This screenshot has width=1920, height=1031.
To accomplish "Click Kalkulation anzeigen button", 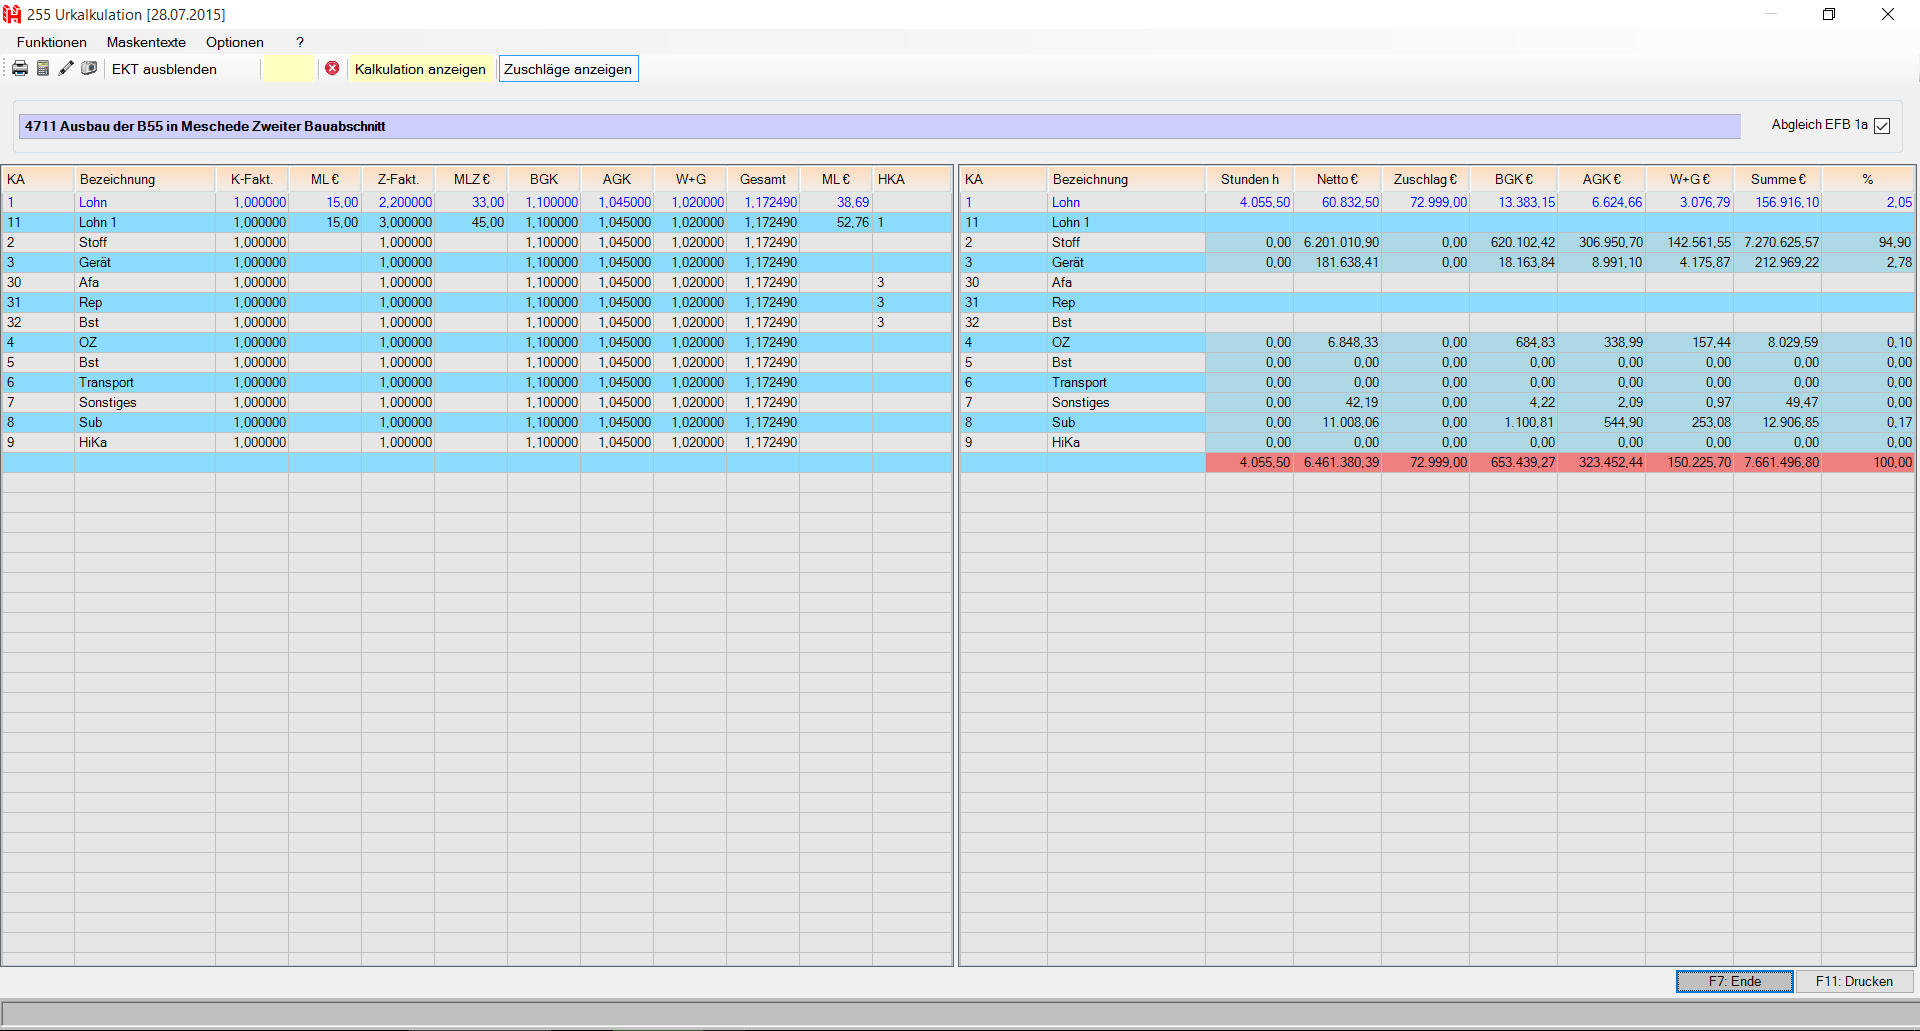I will click(420, 69).
